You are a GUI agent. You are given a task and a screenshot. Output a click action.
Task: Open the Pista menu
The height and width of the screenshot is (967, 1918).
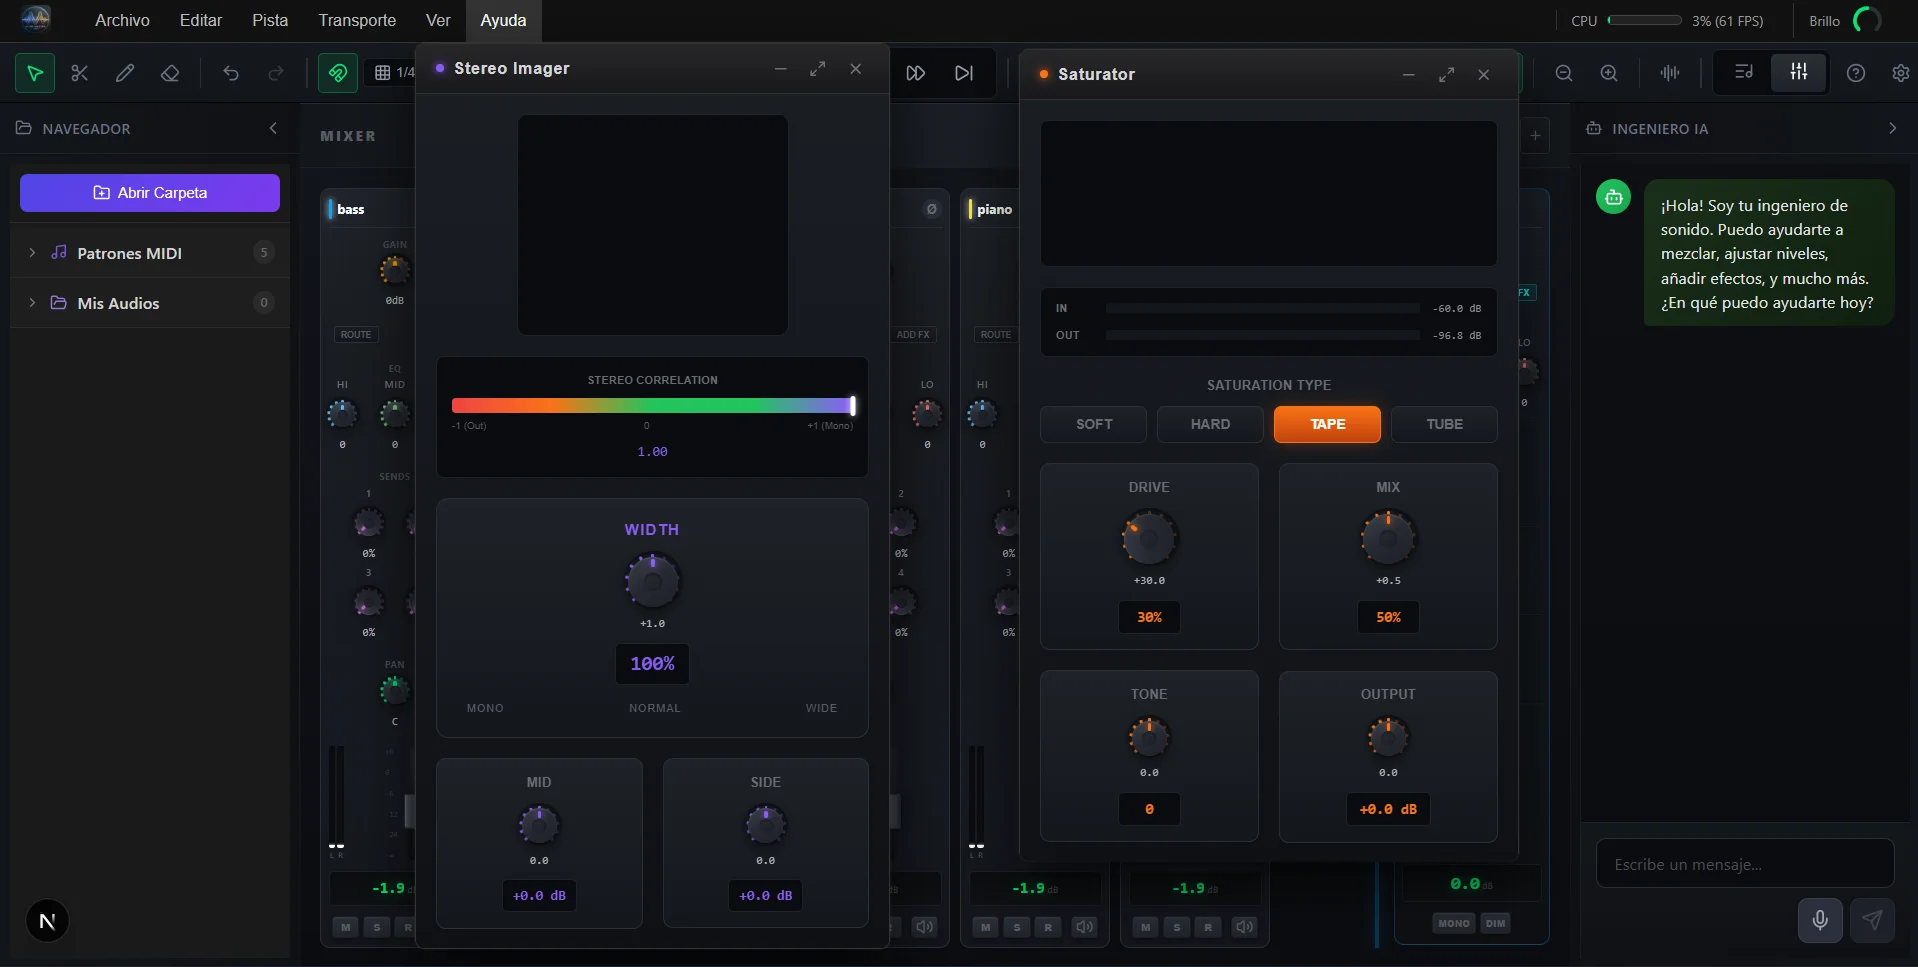point(270,20)
